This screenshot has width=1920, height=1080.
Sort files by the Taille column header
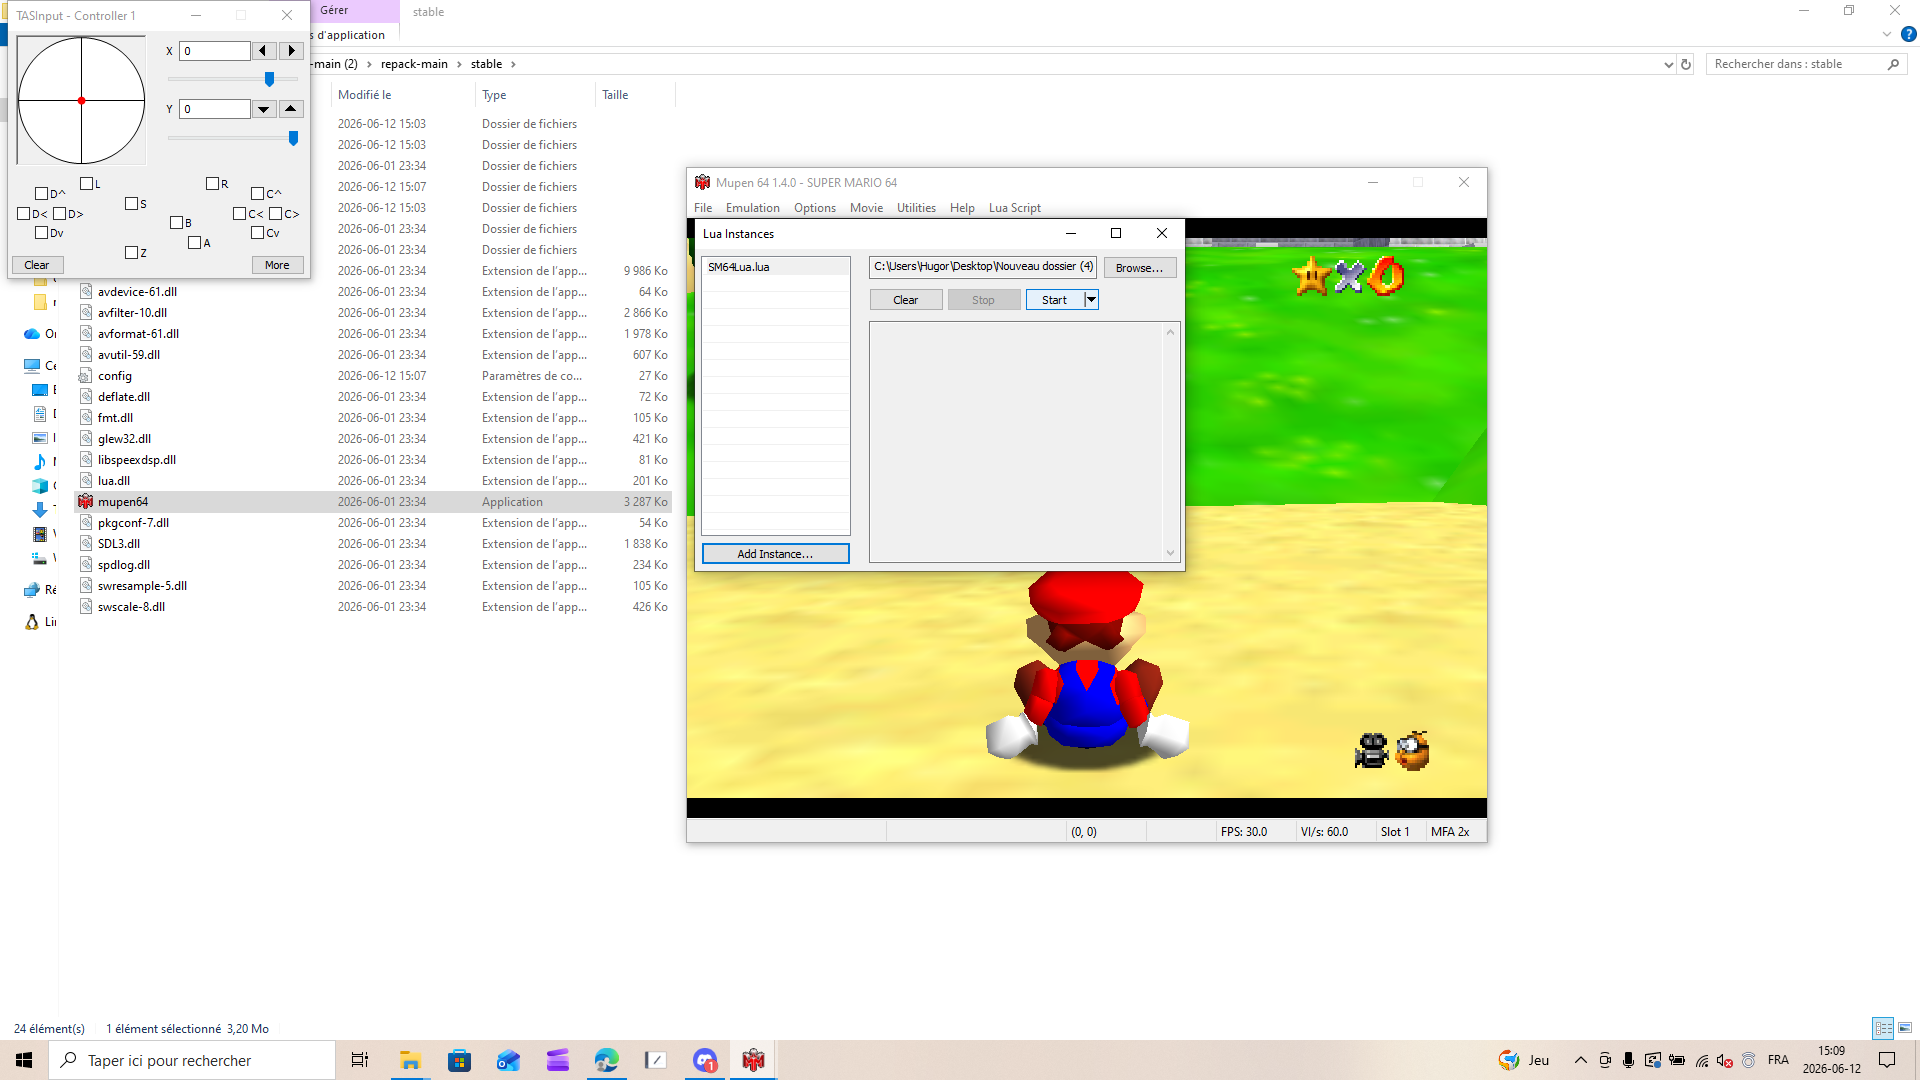[x=635, y=95]
